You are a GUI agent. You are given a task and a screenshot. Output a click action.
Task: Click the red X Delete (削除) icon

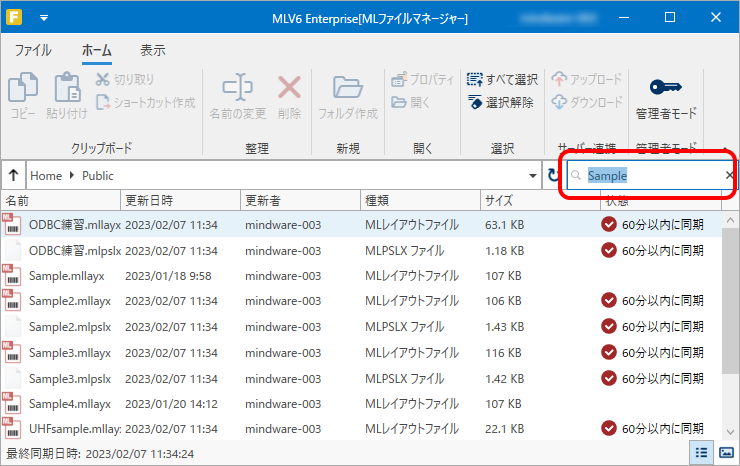pyautogui.click(x=289, y=88)
